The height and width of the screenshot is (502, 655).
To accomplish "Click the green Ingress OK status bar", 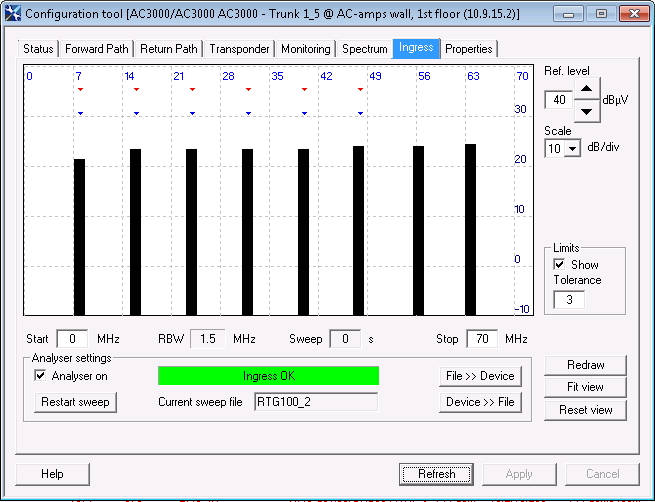I will pos(269,375).
